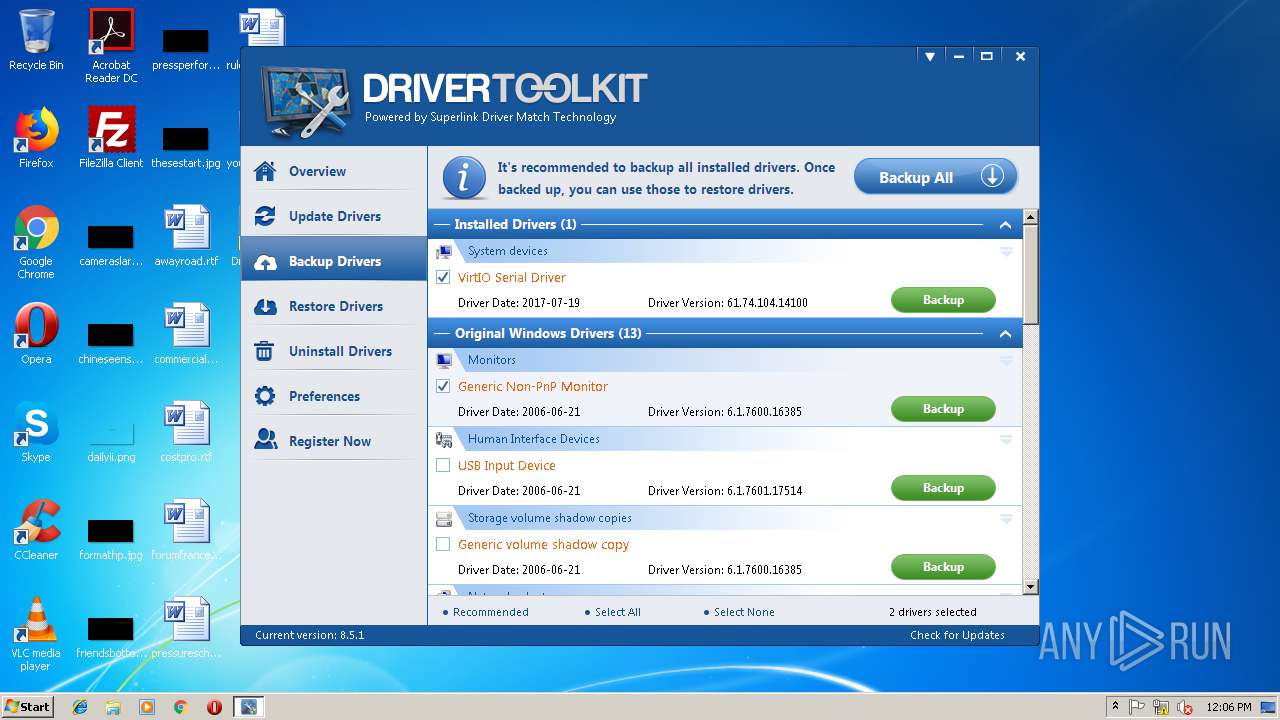Screen dimensions: 1280x720
Task: Select the FileZilla Client desktop icon
Action: (x=111, y=138)
